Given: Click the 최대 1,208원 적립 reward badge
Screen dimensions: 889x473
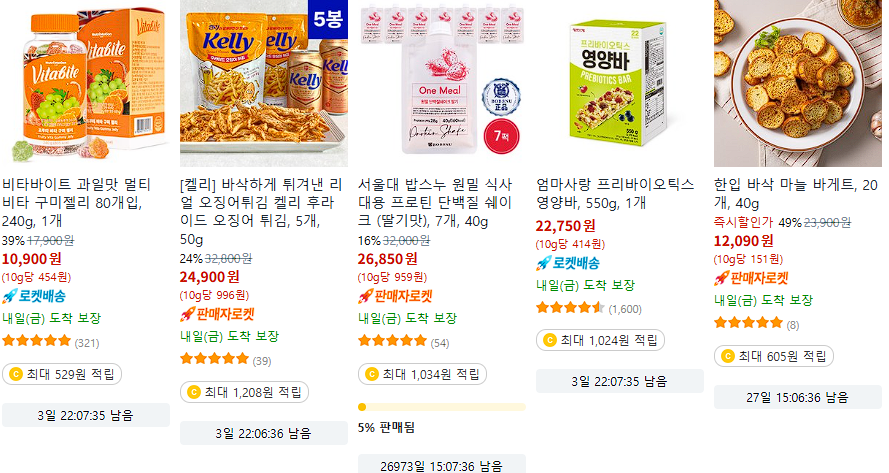Looking at the screenshot, I should [244, 392].
